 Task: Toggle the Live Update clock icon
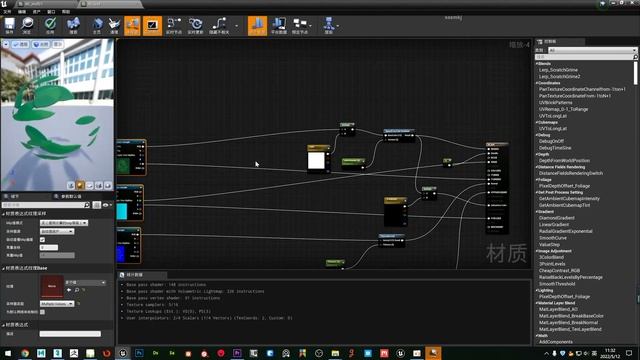pos(196,26)
